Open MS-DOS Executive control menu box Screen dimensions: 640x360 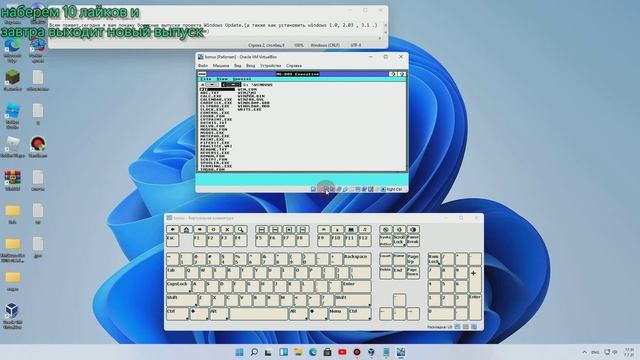point(202,74)
